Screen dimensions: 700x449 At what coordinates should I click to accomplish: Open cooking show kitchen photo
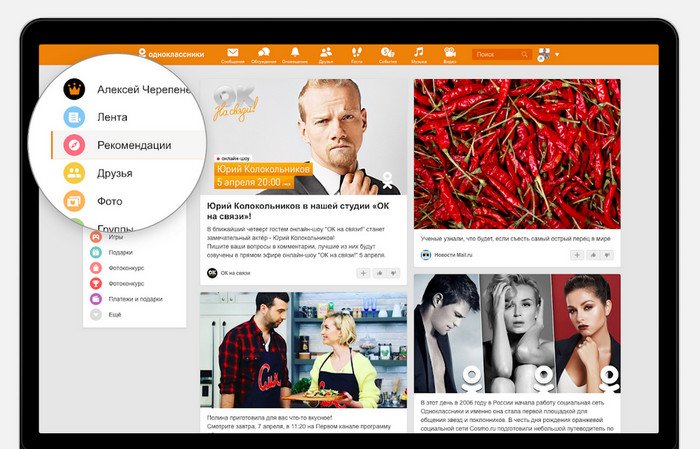click(303, 350)
